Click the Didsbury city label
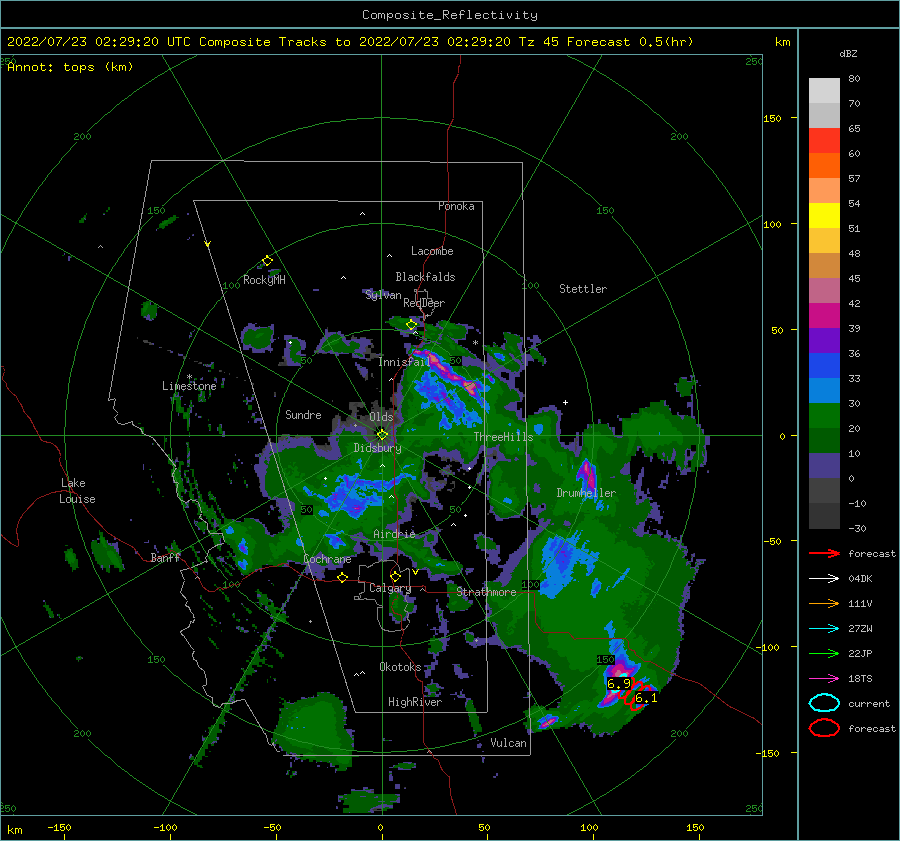 tap(377, 448)
